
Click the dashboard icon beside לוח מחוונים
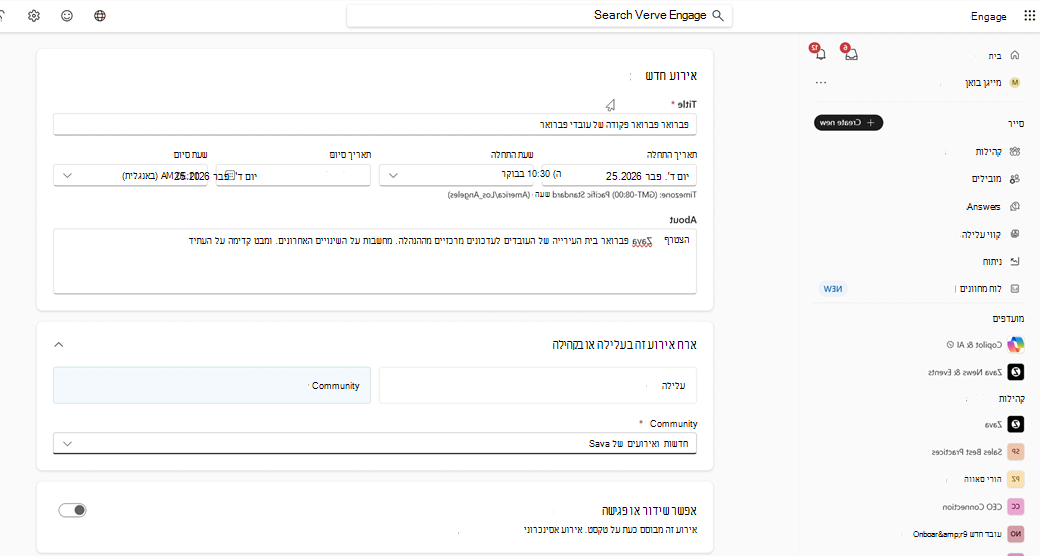click(1015, 289)
